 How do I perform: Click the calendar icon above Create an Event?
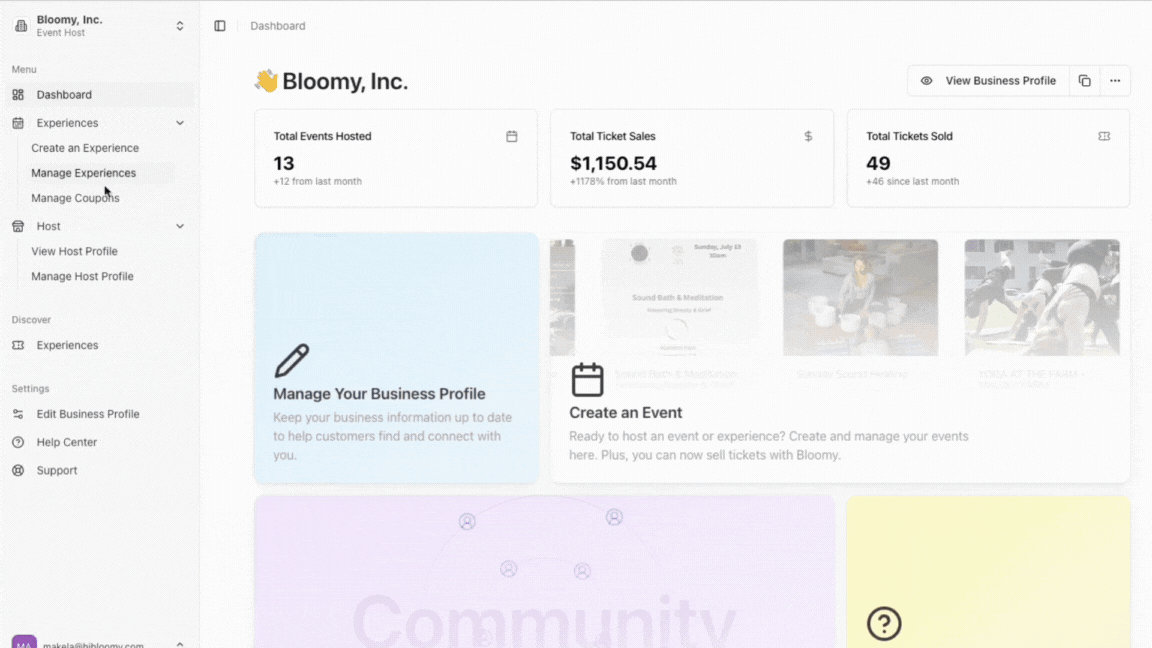(587, 380)
